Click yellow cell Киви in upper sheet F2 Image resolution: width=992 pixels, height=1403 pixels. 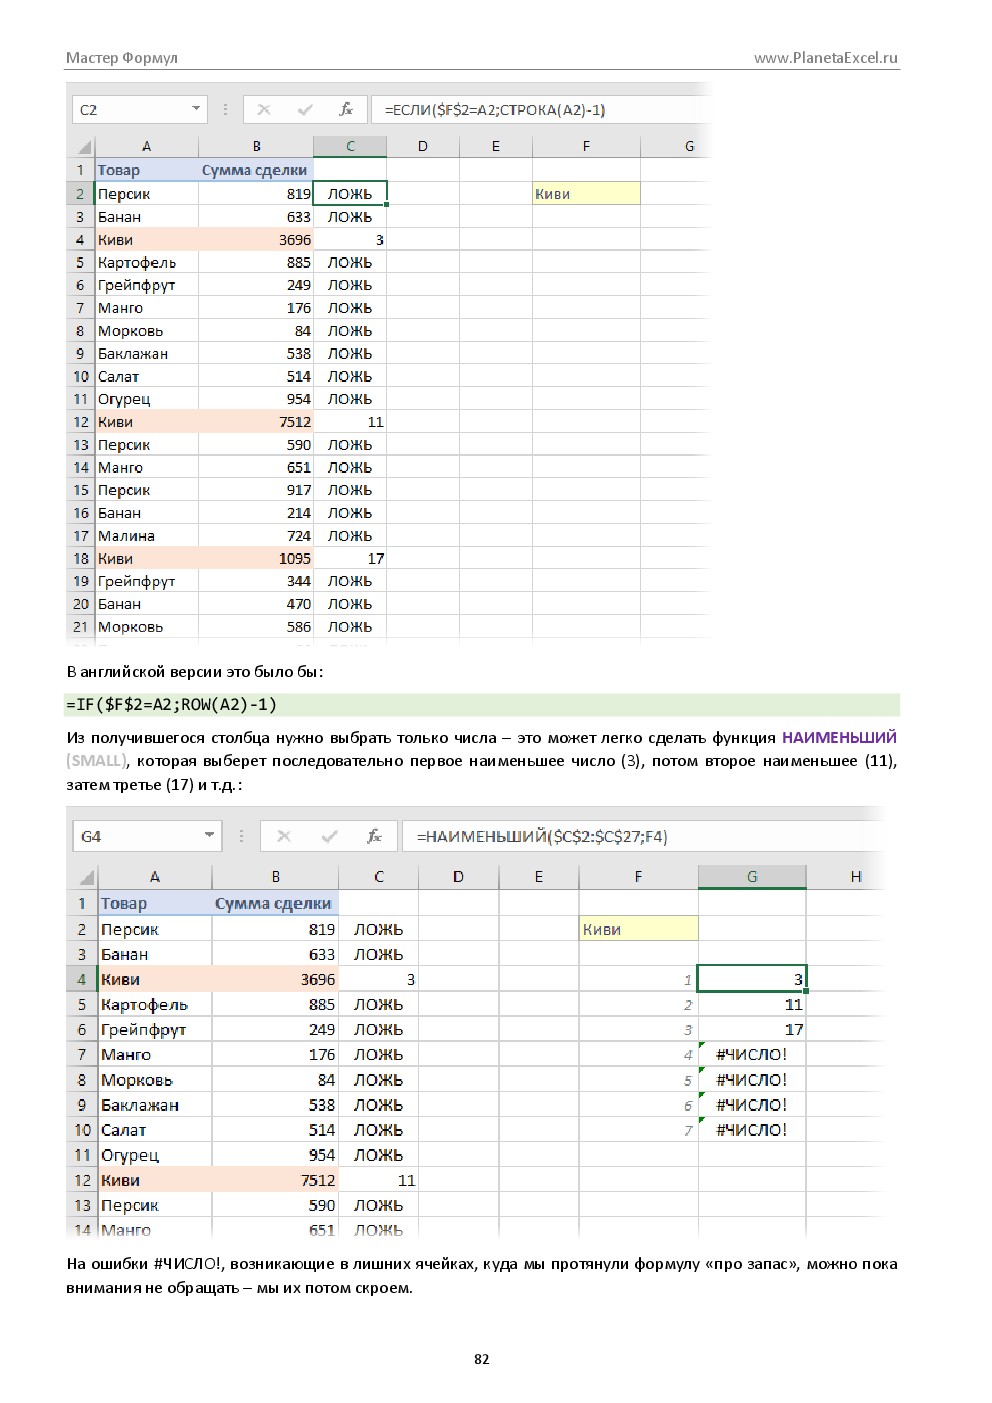[586, 194]
